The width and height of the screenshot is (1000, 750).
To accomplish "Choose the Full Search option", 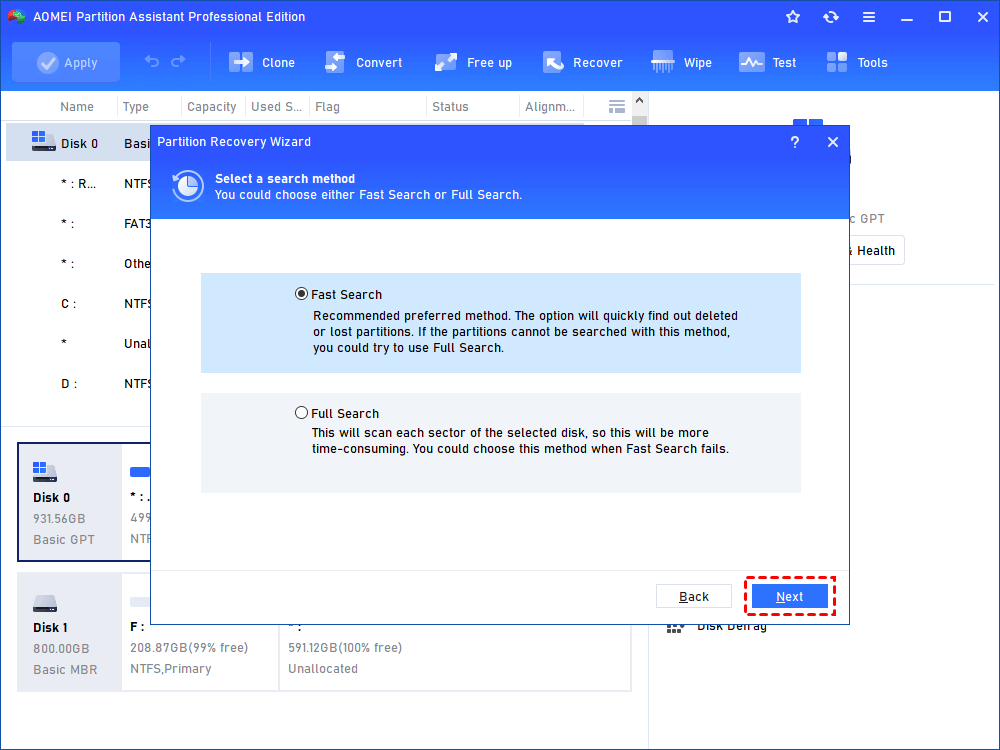I will [301, 412].
